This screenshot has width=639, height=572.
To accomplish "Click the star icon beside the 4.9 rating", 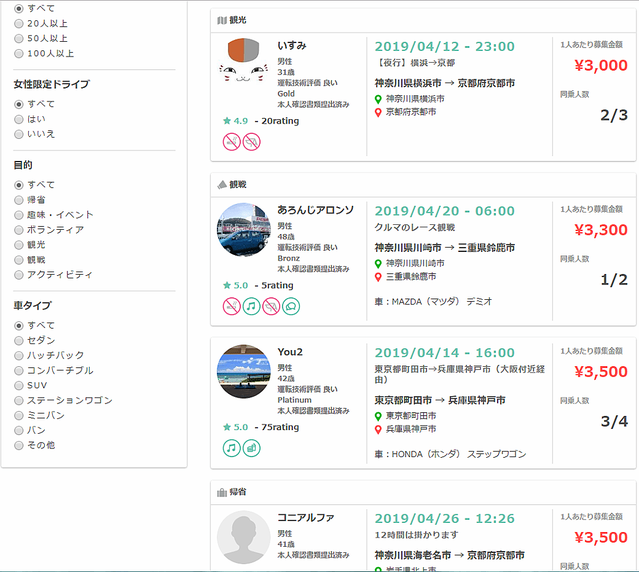I will [x=227, y=120].
